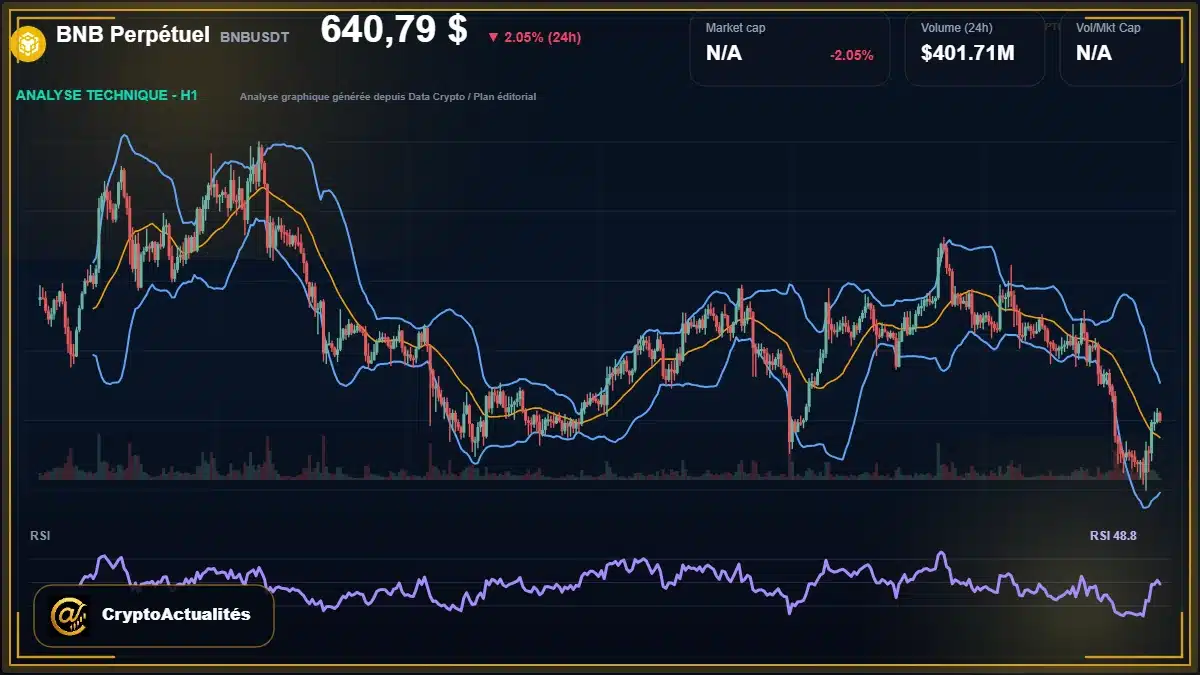The height and width of the screenshot is (675, 1200).
Task: Open the Market cap card
Action: [789, 50]
